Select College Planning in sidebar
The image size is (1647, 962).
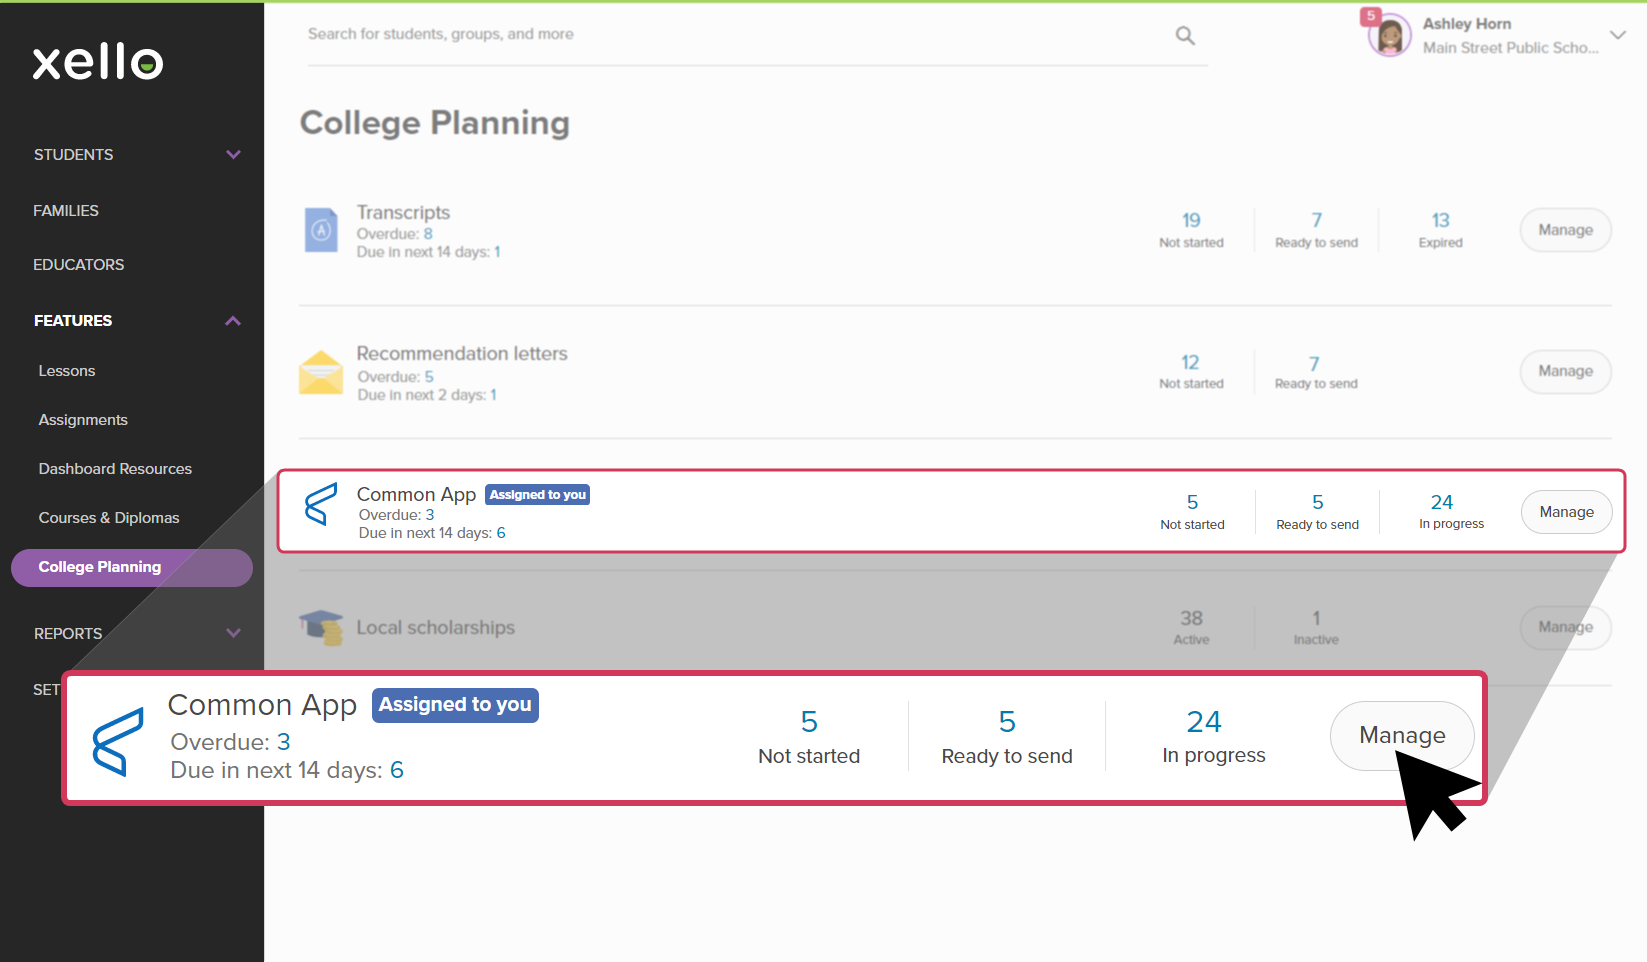pyautogui.click(x=132, y=568)
